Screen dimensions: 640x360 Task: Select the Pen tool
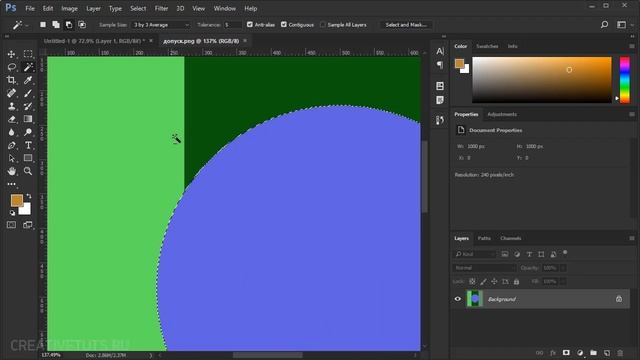[11, 145]
